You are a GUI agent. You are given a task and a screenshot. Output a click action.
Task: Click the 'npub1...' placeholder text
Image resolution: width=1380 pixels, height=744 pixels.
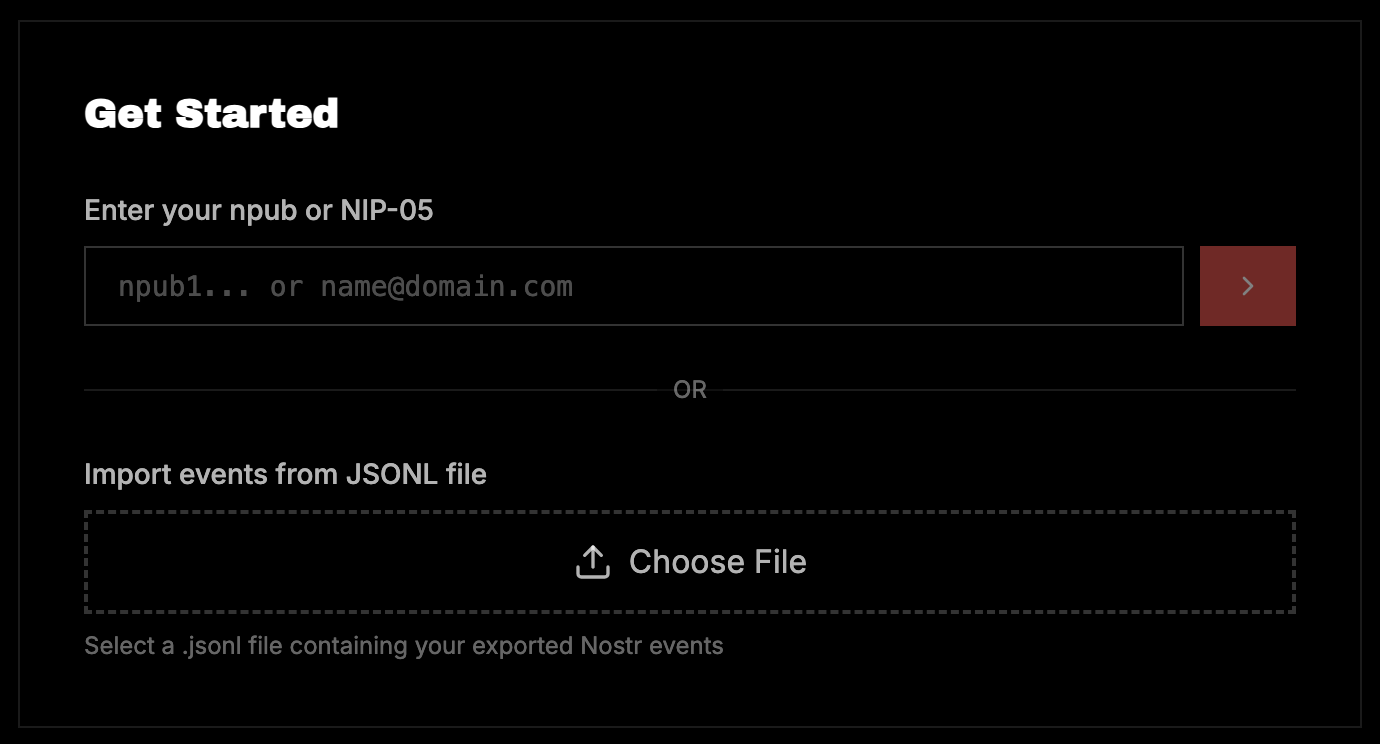pos(185,287)
